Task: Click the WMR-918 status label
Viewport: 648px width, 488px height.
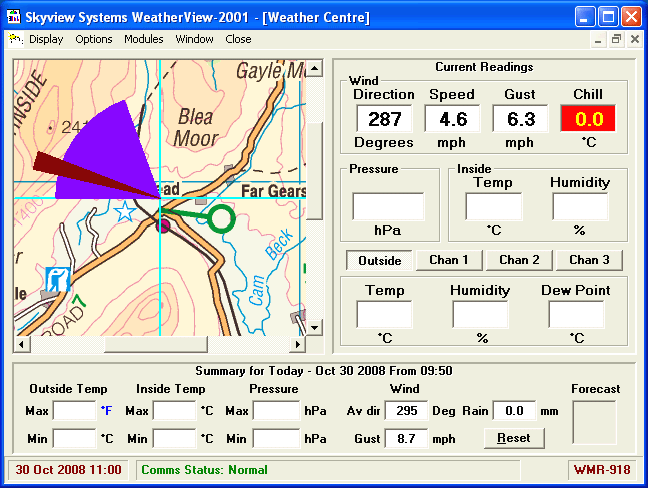Action: [x=602, y=470]
